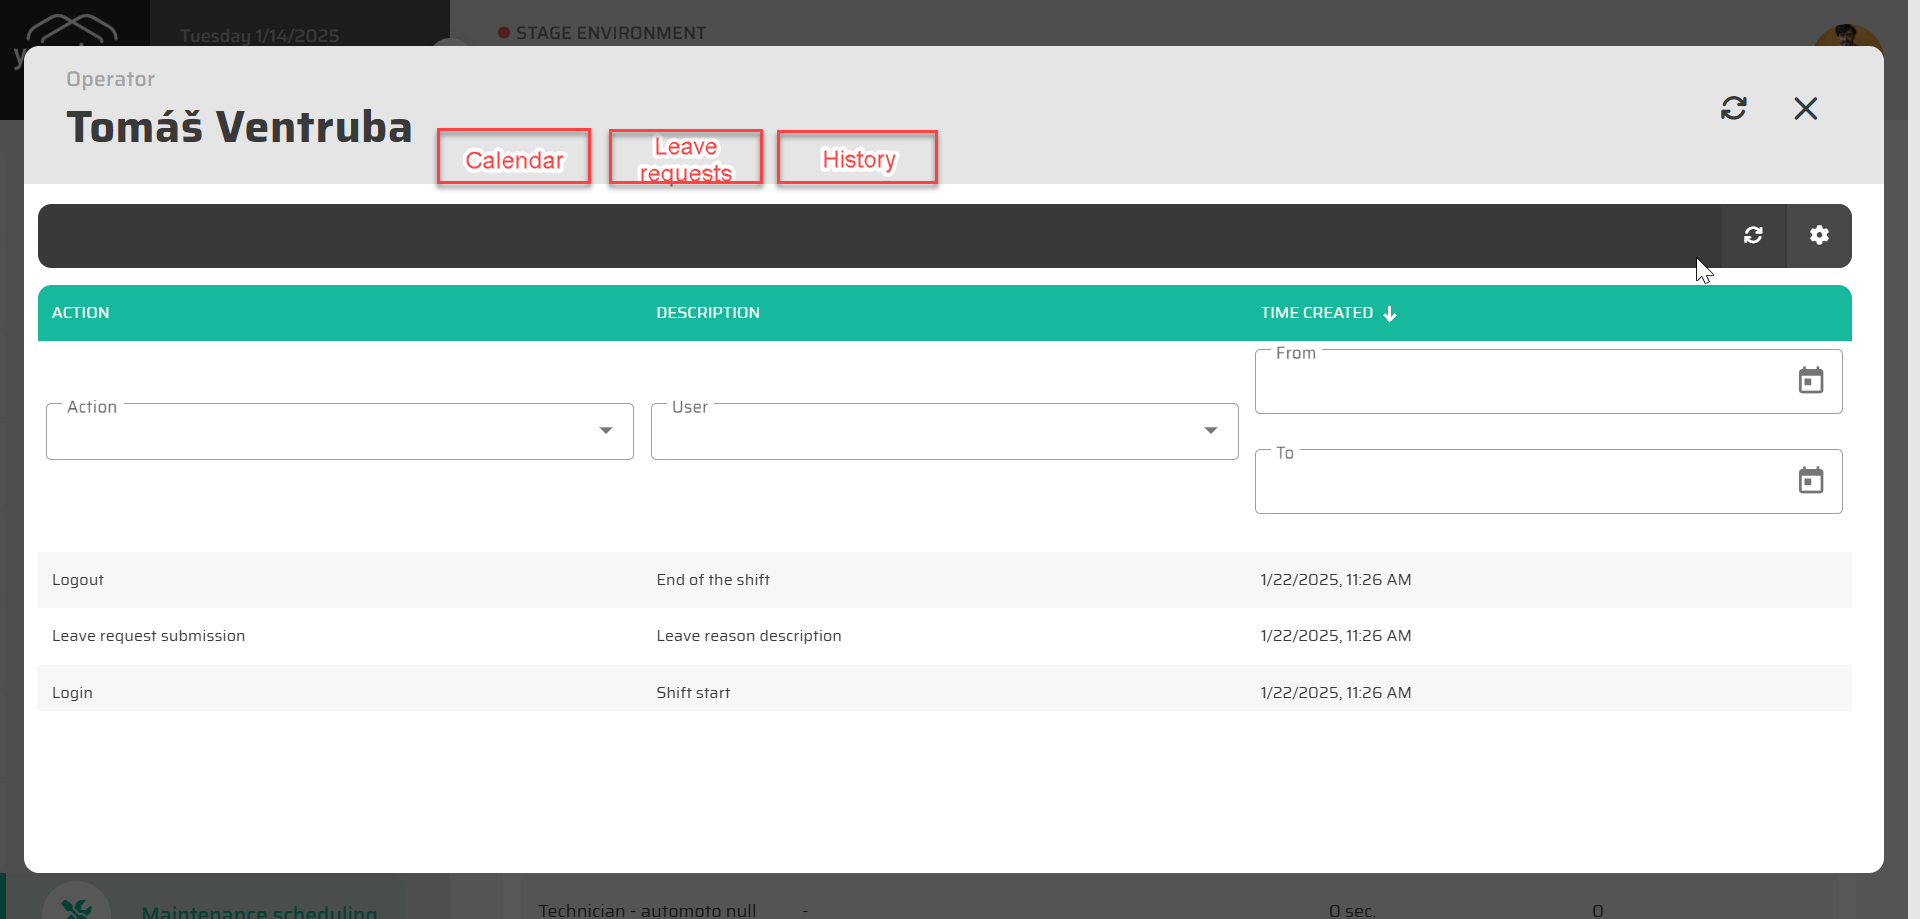
Task: Expand the User filter dropdown
Action: [x=1210, y=431]
